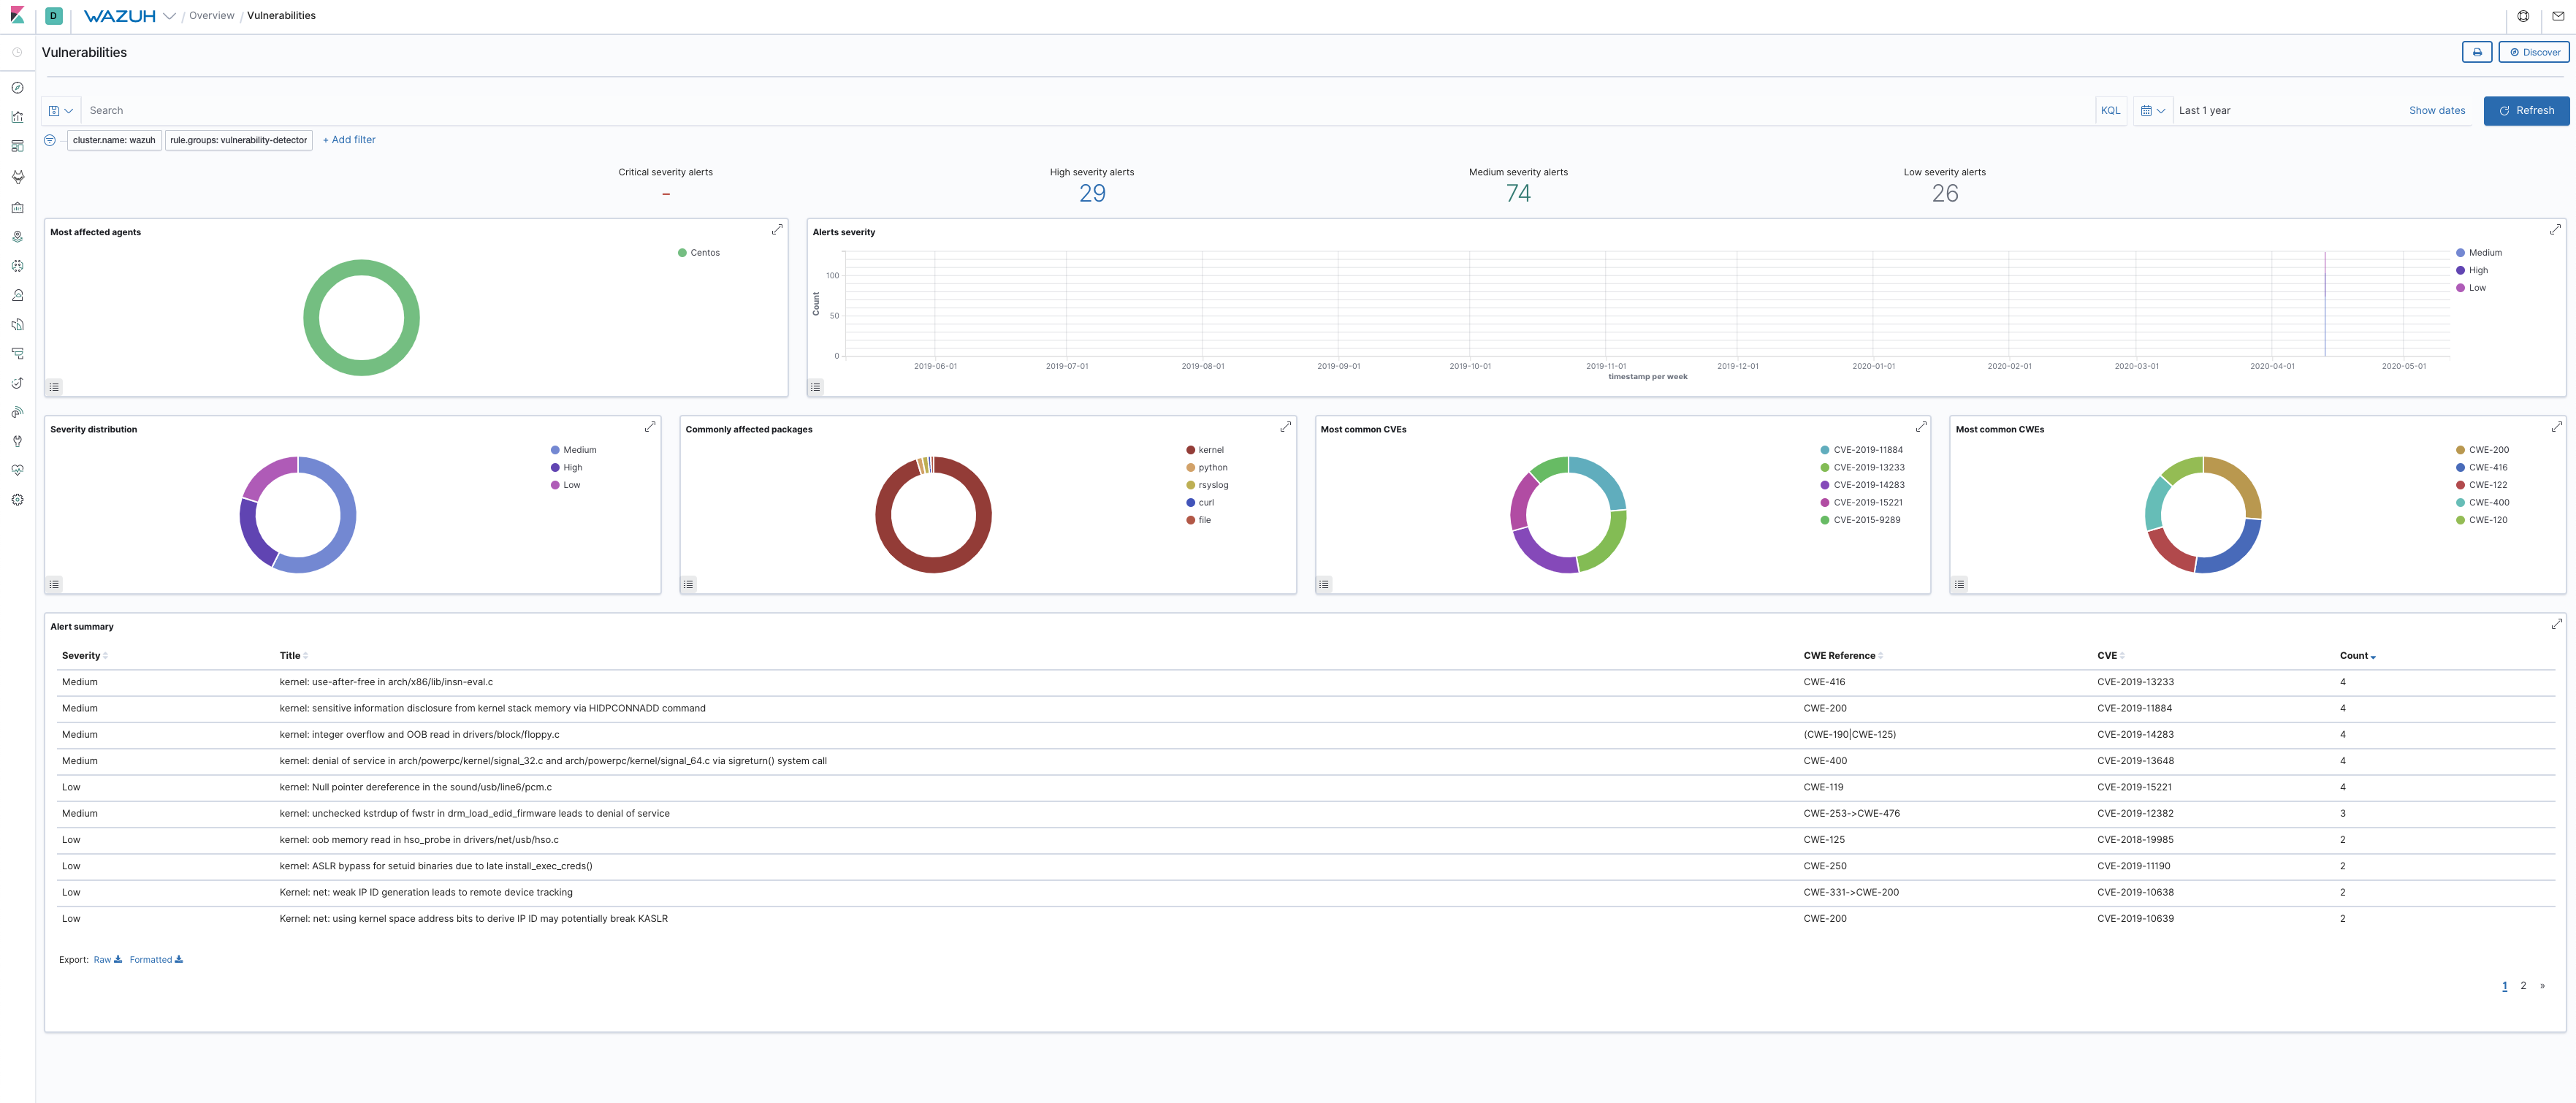Open Canvas icon in sidebar
The image size is (2576, 1103).
tap(17, 208)
